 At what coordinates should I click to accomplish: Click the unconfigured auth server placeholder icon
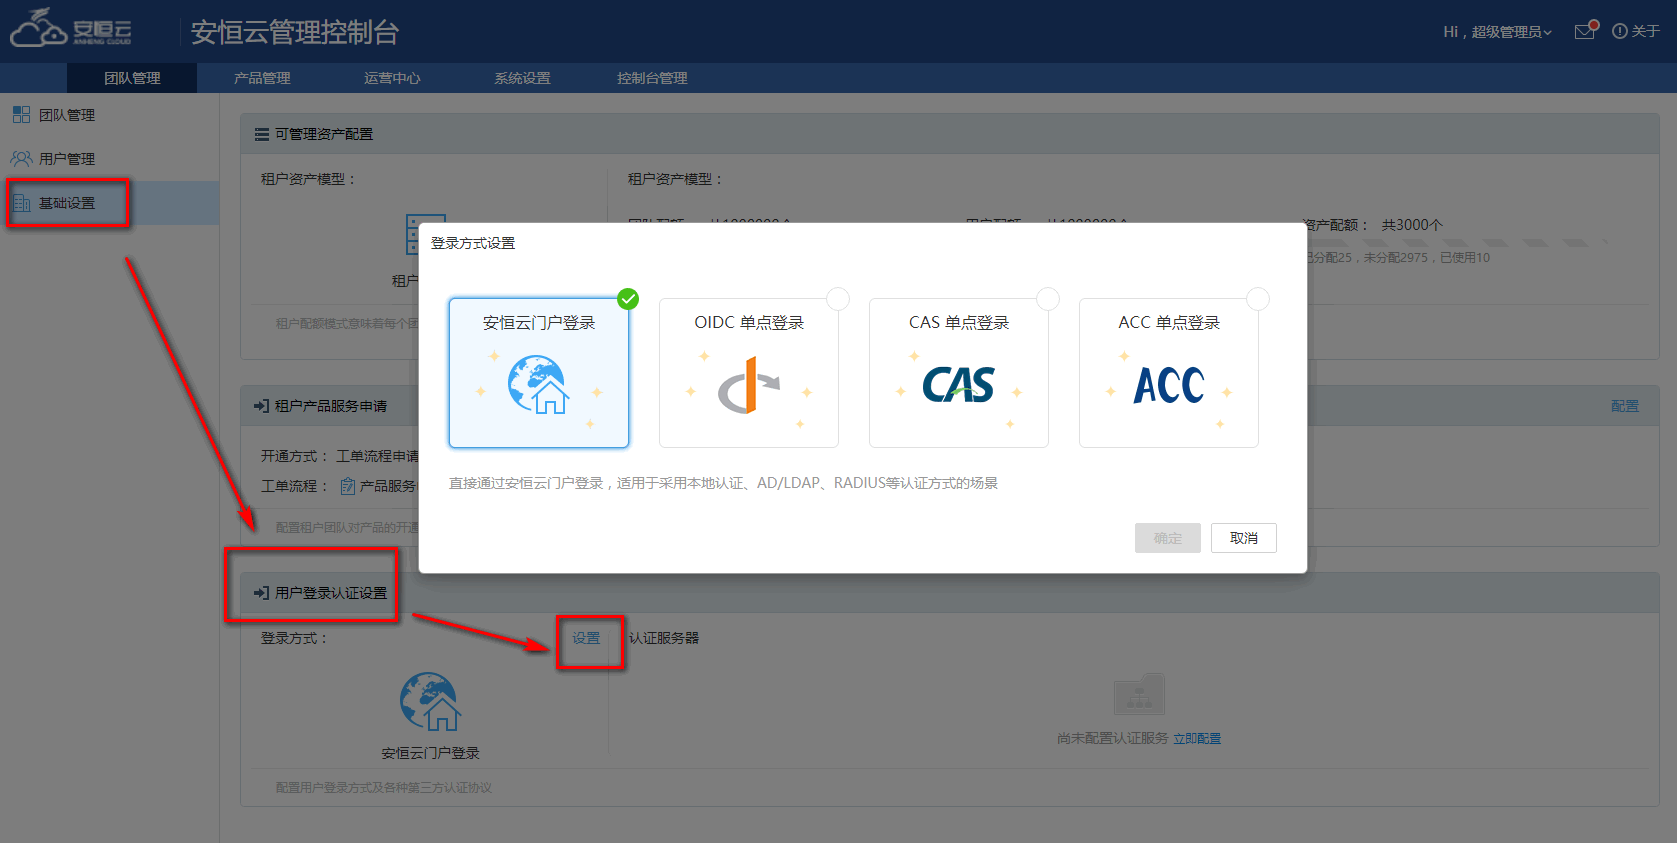tap(1139, 695)
